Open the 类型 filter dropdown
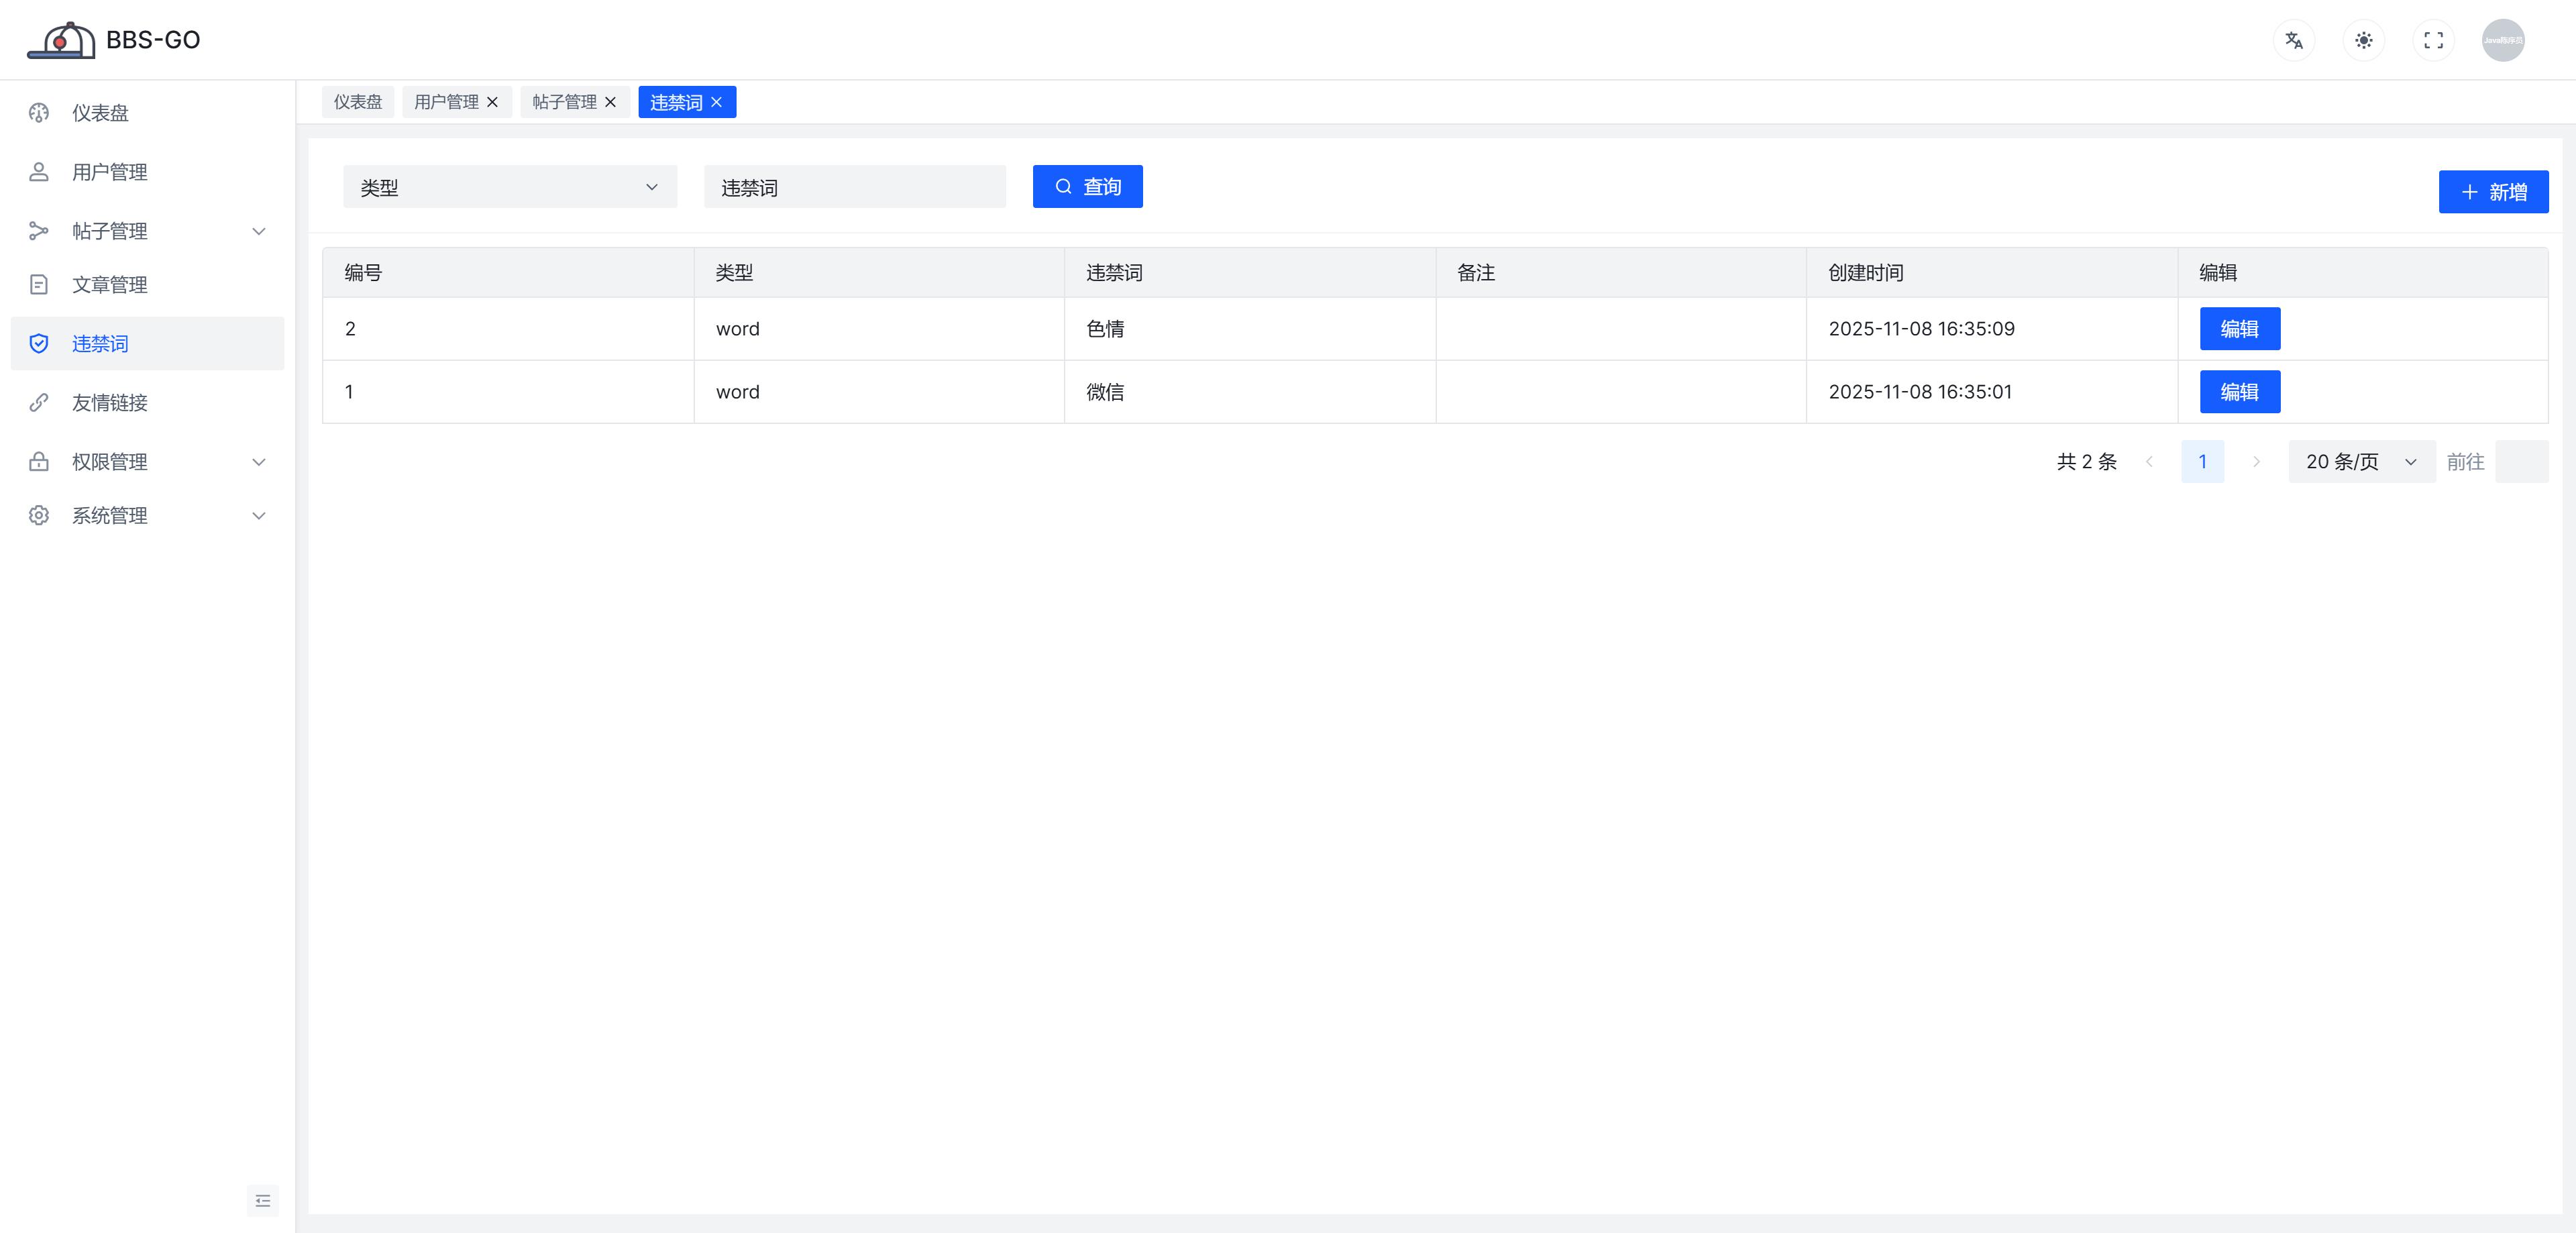Viewport: 2576px width, 1233px height. click(509, 187)
